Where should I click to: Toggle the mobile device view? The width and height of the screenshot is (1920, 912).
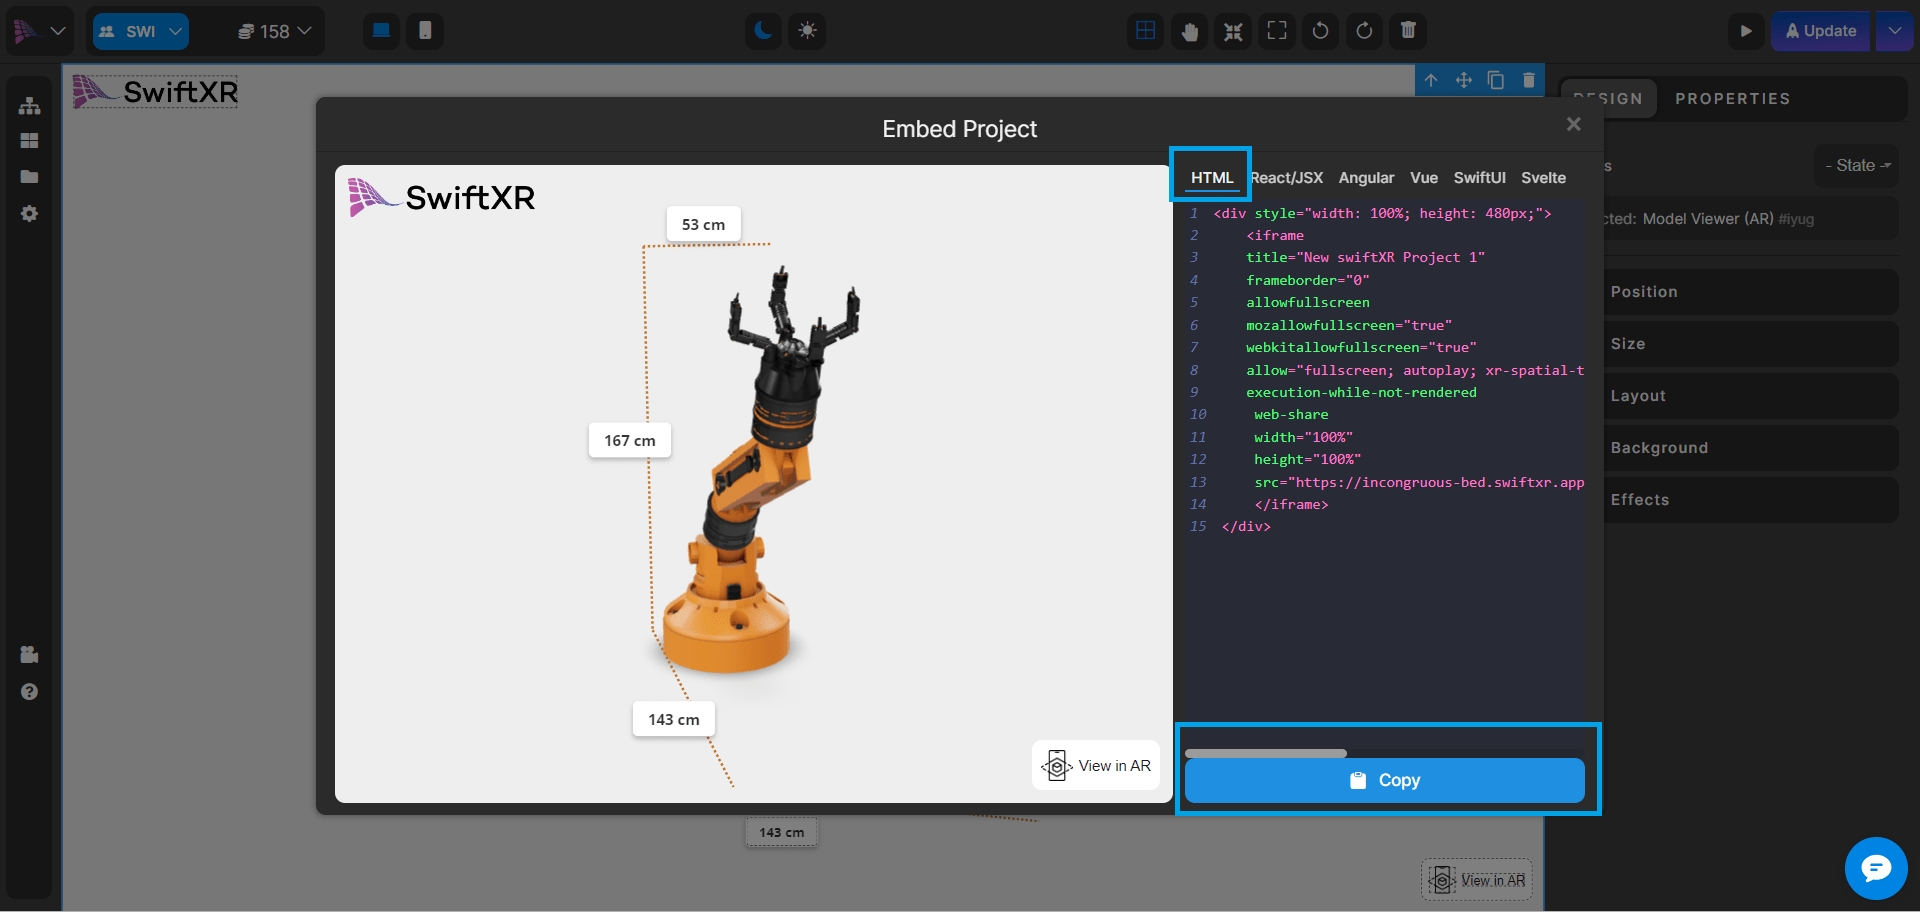(x=425, y=31)
